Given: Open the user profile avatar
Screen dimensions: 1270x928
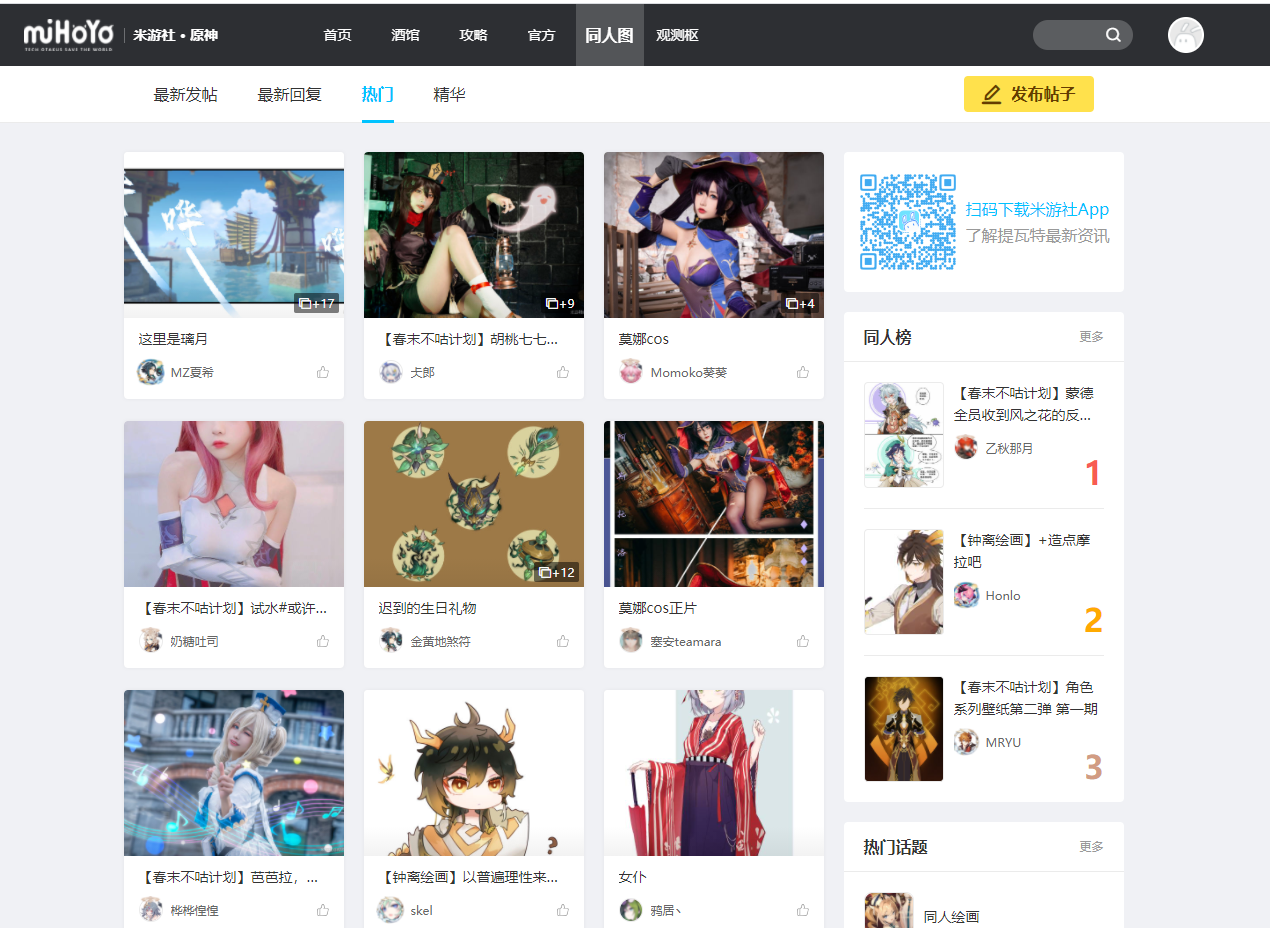Looking at the screenshot, I should coord(1186,35).
